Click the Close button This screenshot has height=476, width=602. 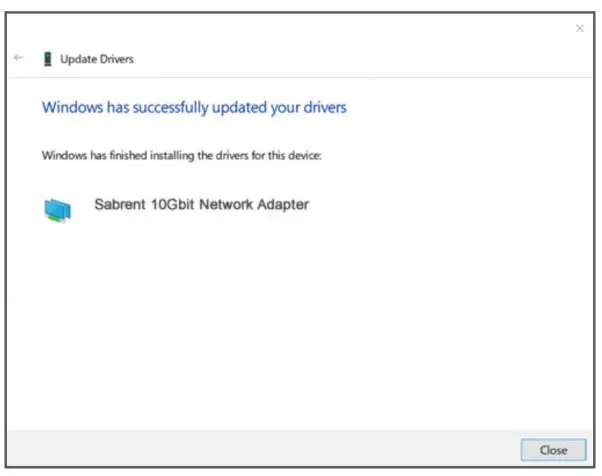pos(553,450)
